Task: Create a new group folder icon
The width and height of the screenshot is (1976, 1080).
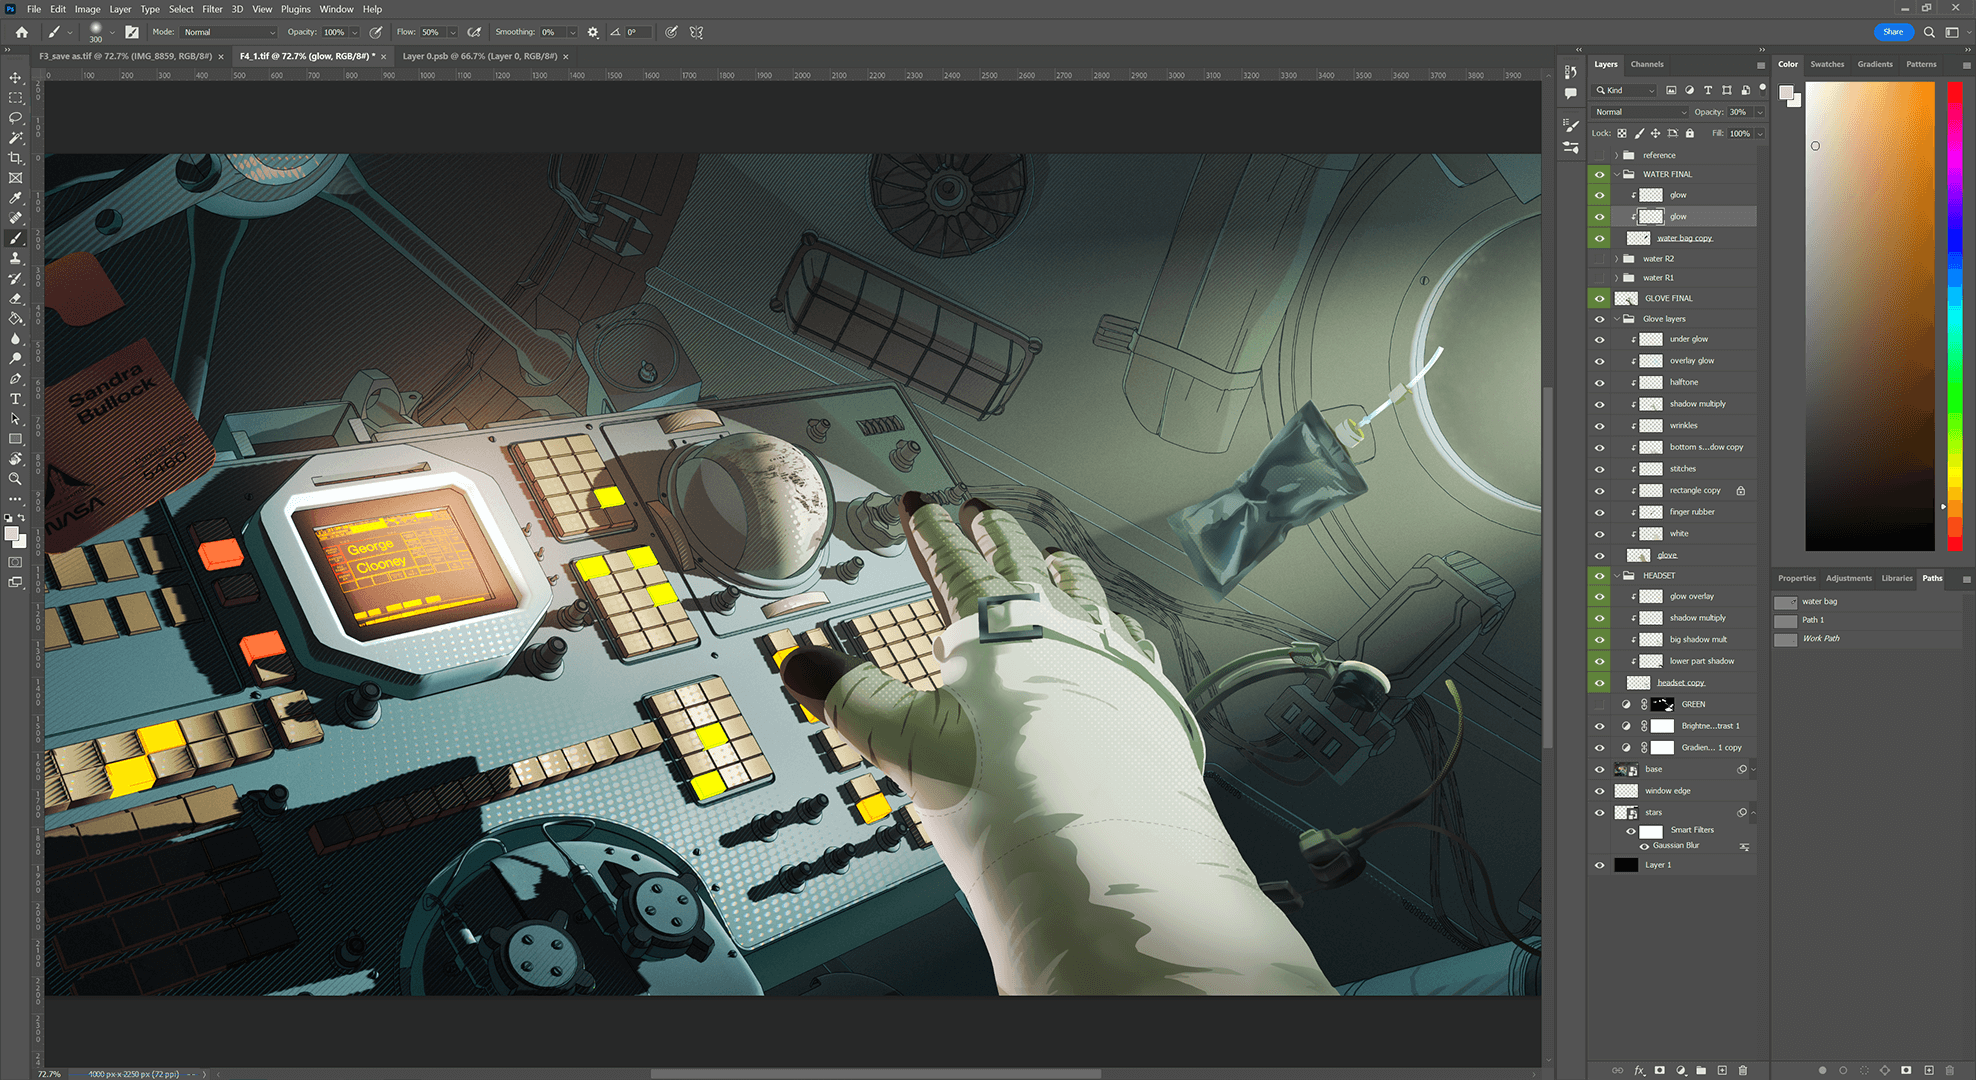Action: pyautogui.click(x=1701, y=1070)
